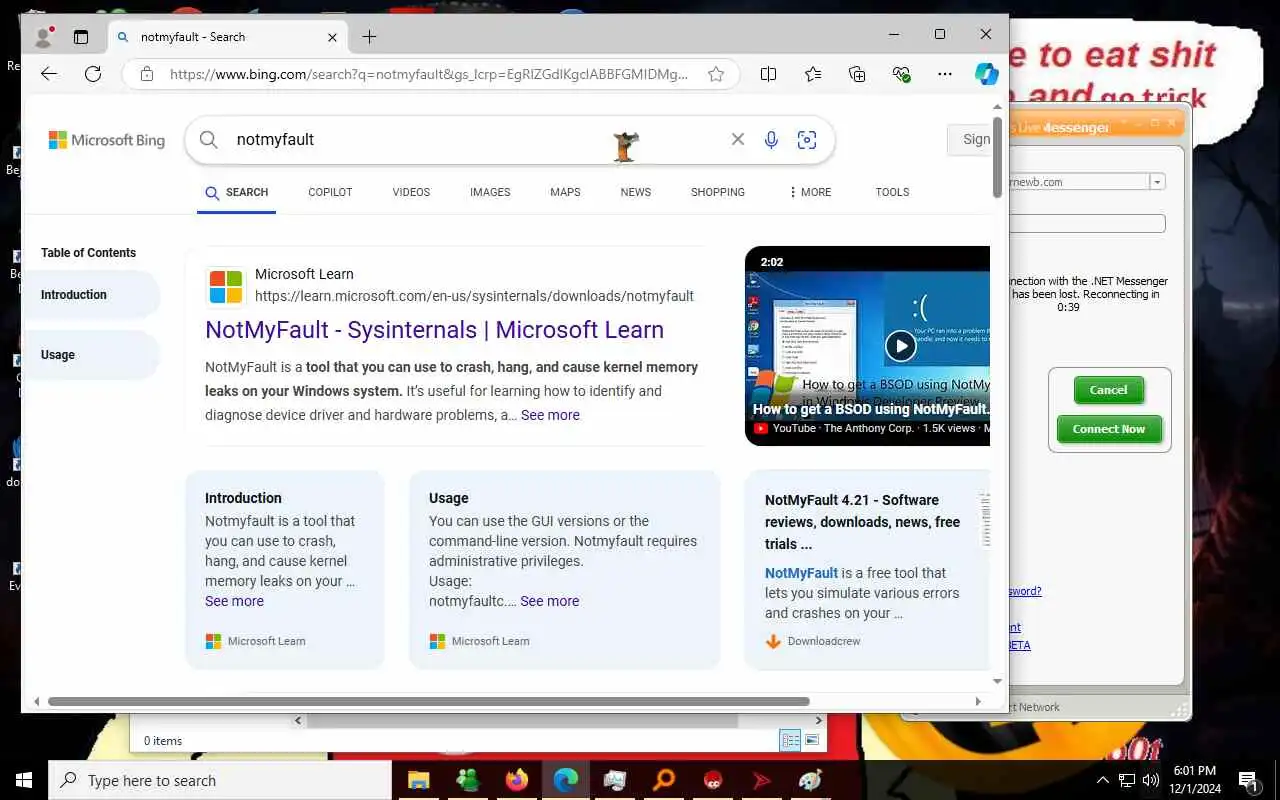1280x800 pixels.
Task: Go to Microsoft Bing home logo
Action: pos(107,140)
